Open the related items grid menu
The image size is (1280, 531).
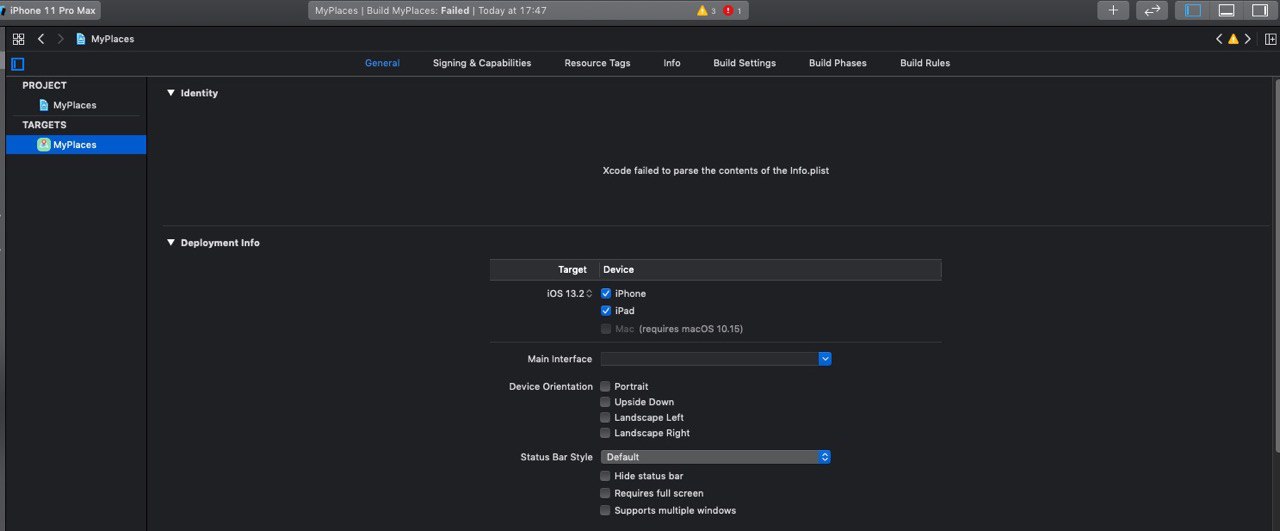tap(18, 39)
